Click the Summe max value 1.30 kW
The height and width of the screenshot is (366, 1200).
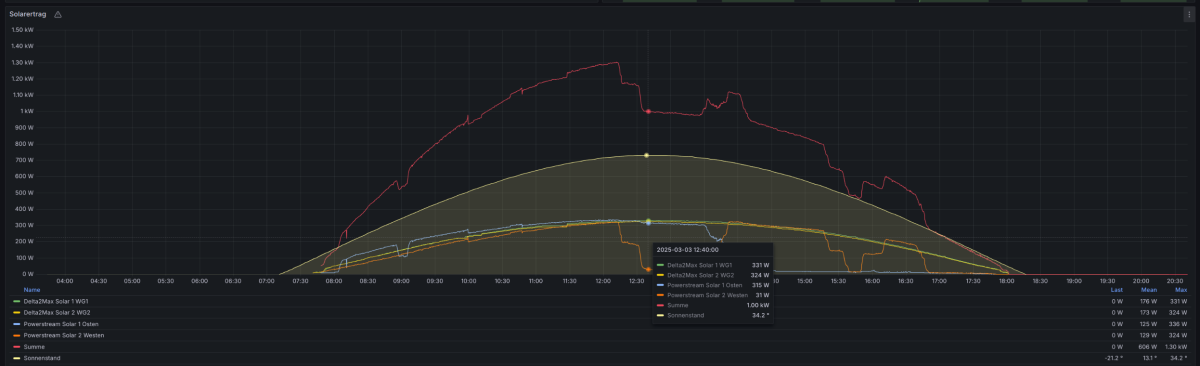[1177, 347]
